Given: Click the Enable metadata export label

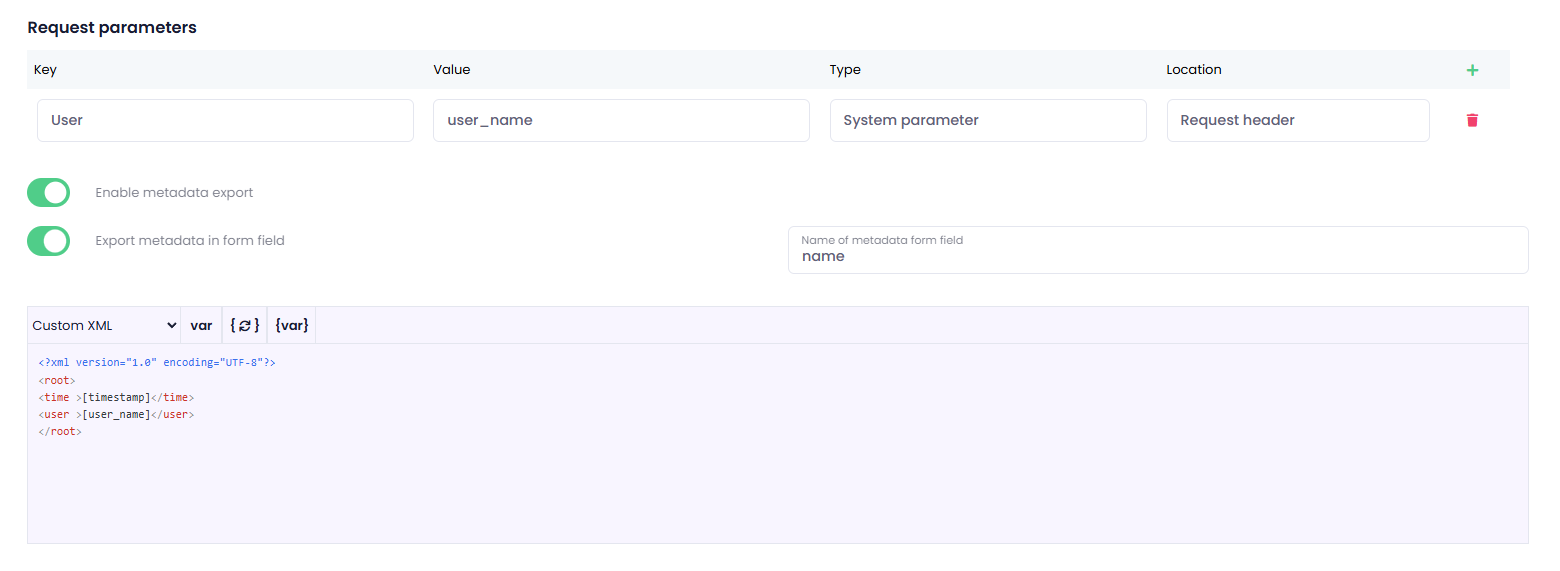Looking at the screenshot, I should 174,192.
